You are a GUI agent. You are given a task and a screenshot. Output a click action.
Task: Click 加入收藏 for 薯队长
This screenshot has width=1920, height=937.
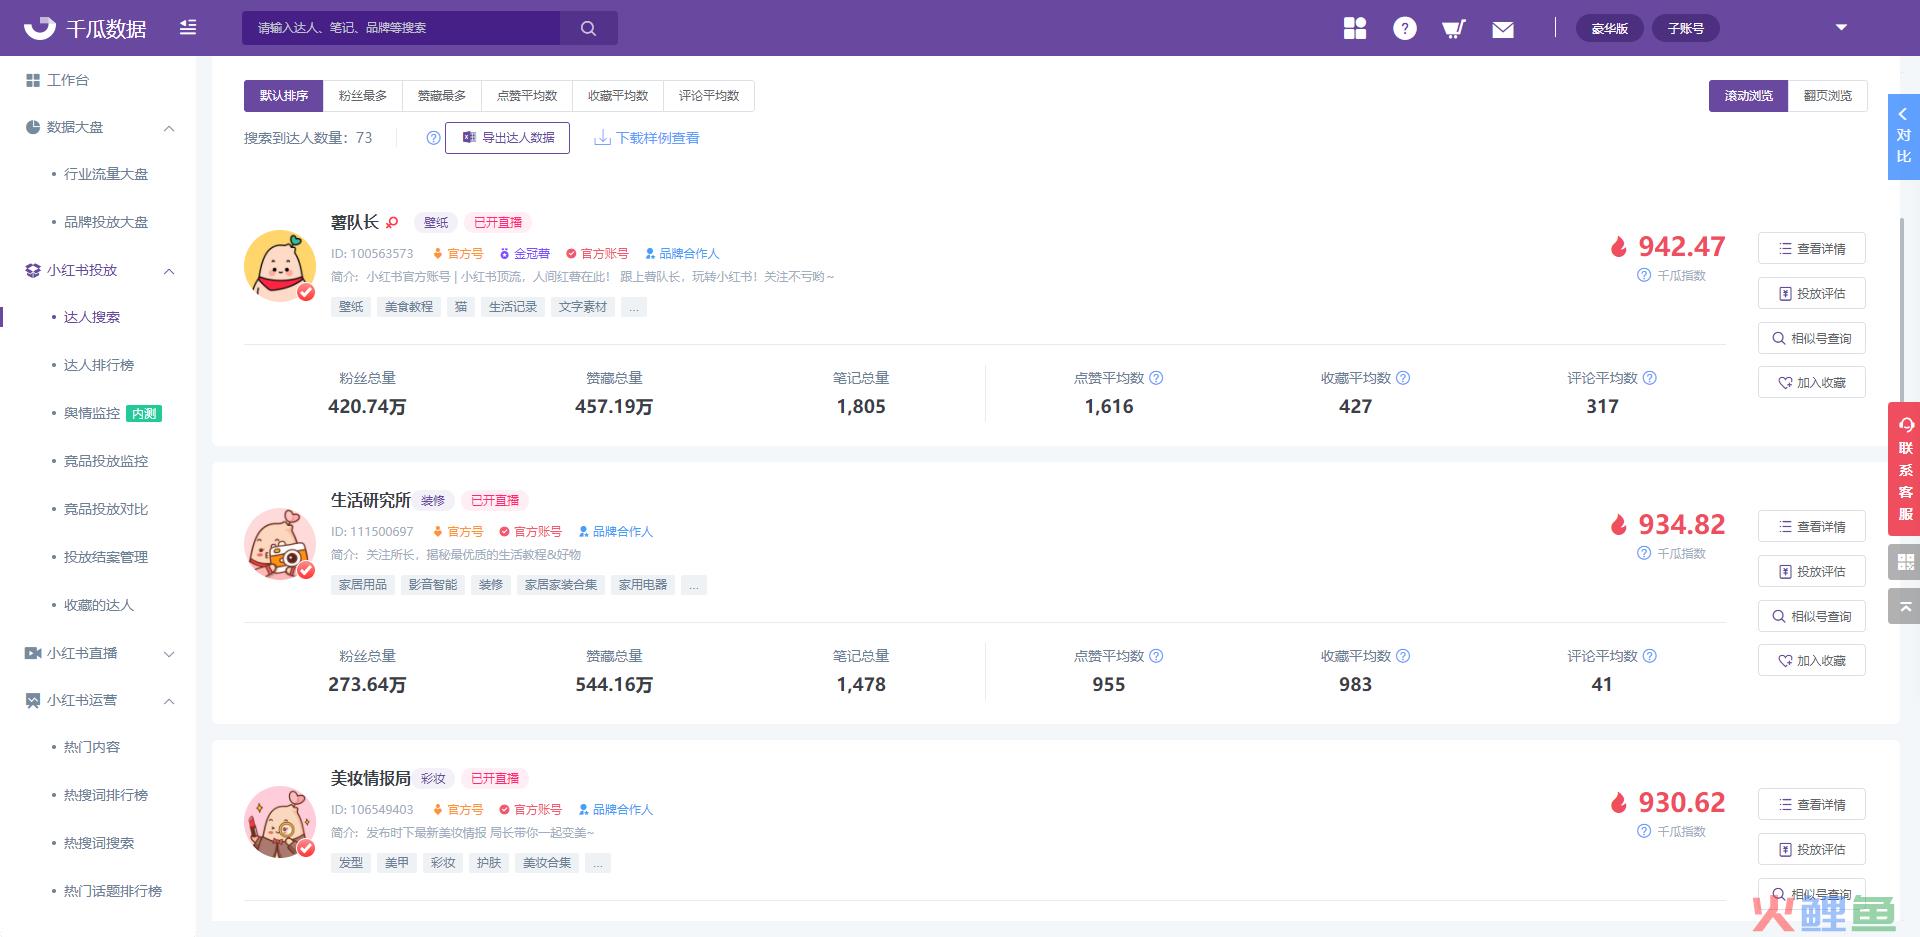(1812, 383)
